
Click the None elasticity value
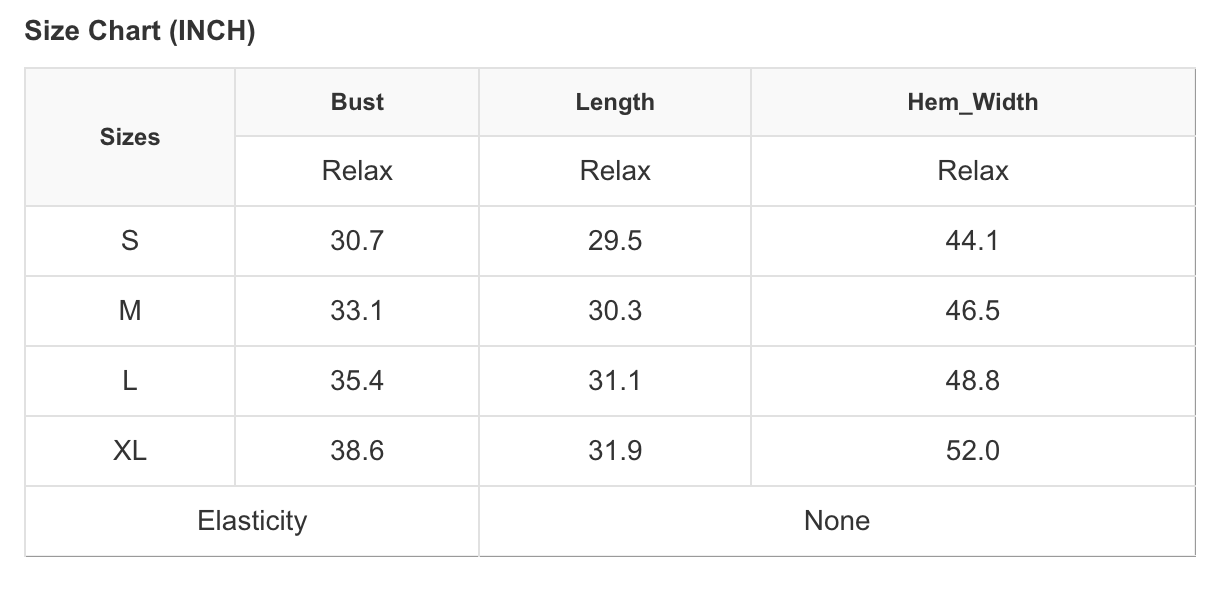pos(837,521)
